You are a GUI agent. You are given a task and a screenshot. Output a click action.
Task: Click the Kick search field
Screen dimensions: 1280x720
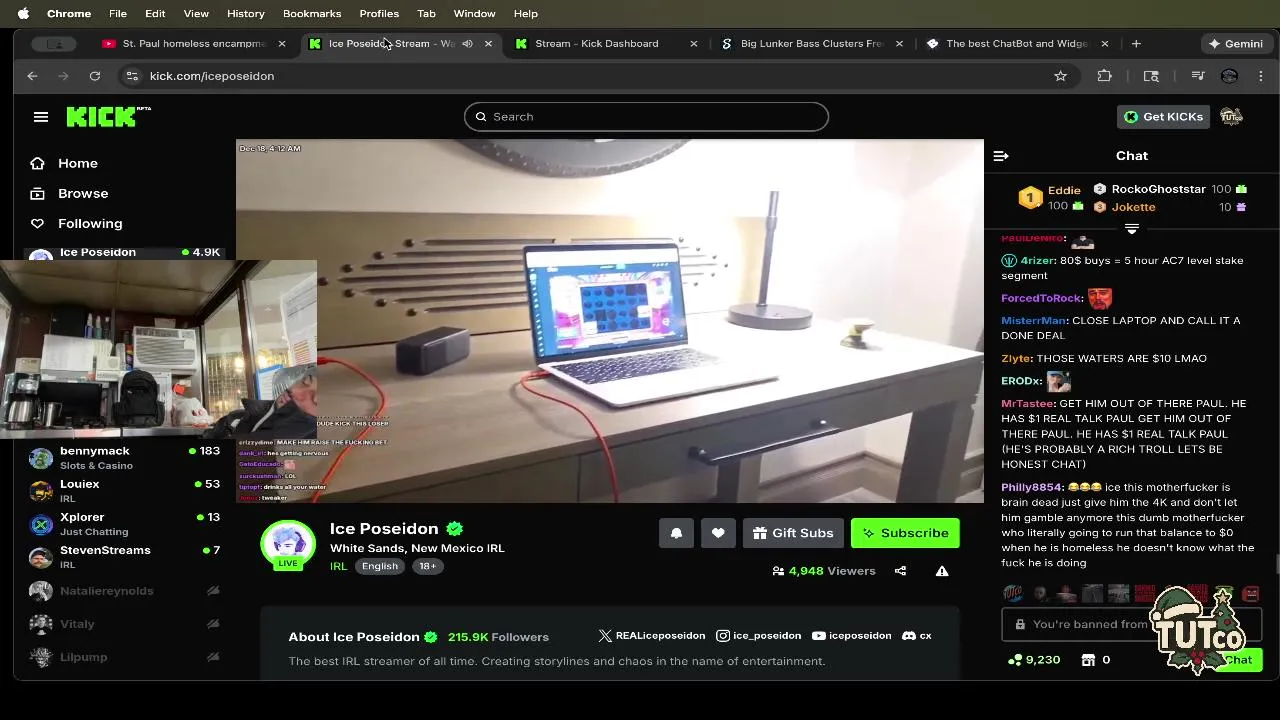[646, 117]
